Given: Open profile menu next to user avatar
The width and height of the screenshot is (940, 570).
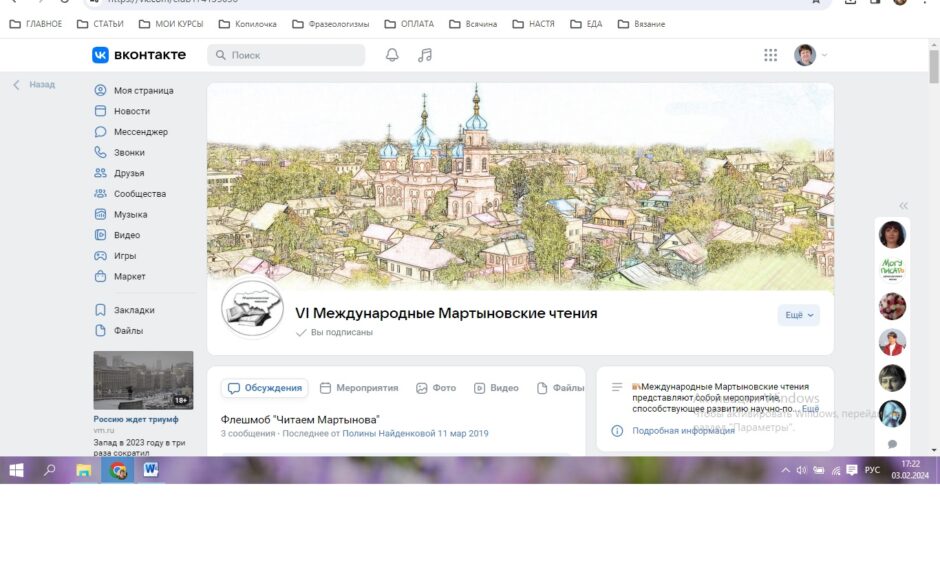Looking at the screenshot, I should [824, 55].
